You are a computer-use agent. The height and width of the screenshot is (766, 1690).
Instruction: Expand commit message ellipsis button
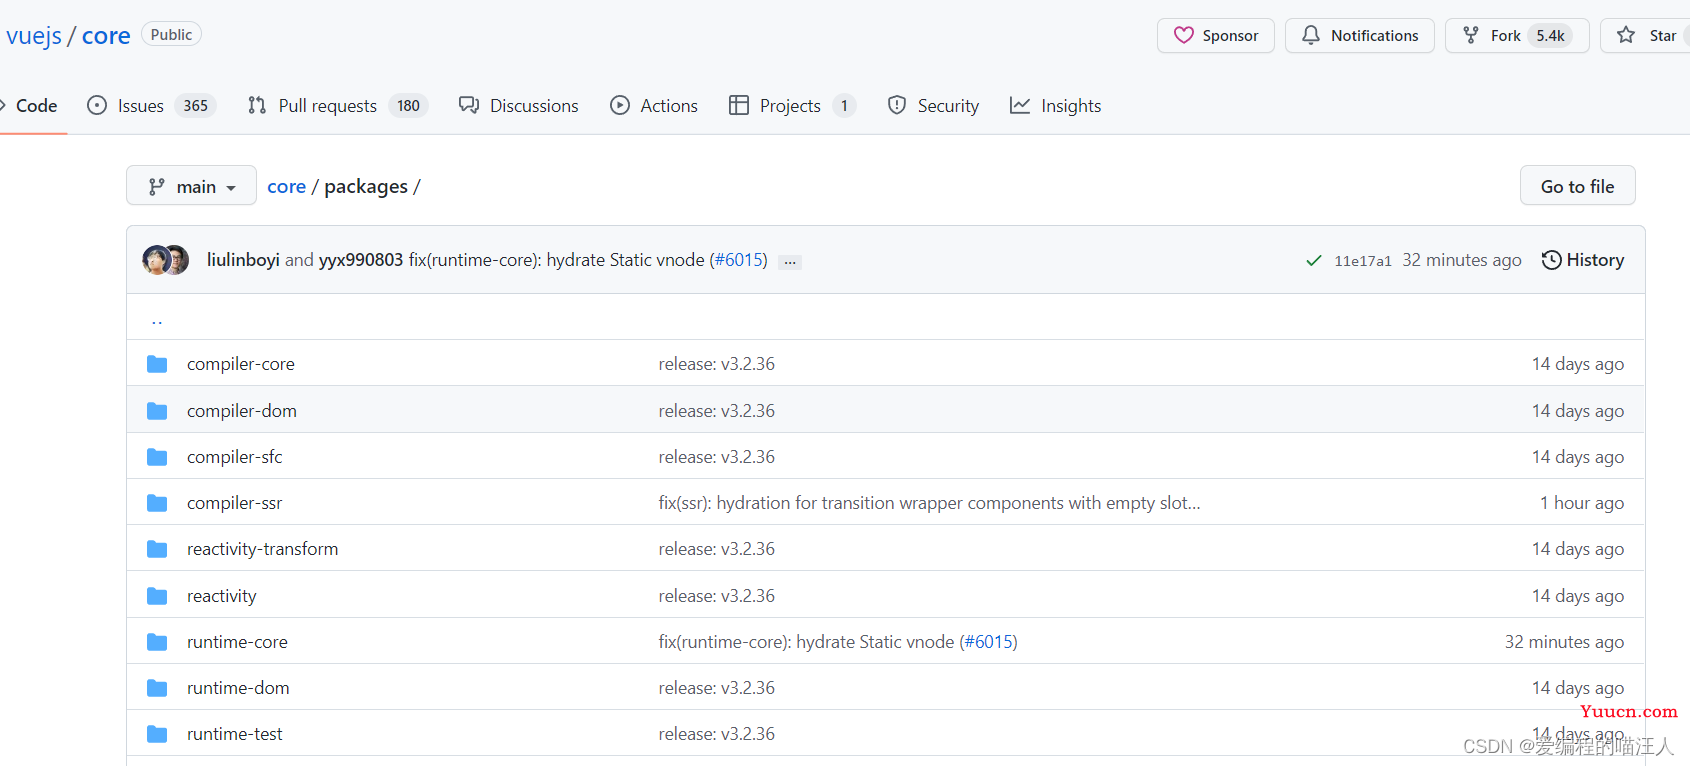pos(790,261)
